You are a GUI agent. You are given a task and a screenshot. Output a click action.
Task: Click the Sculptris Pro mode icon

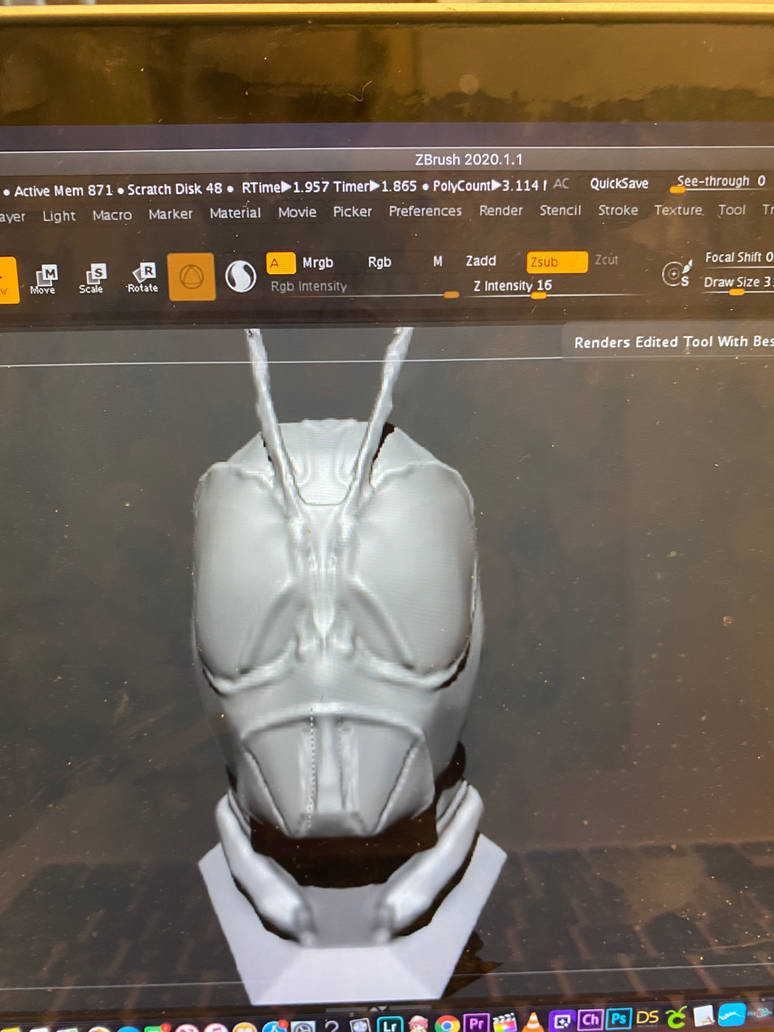[x=241, y=276]
